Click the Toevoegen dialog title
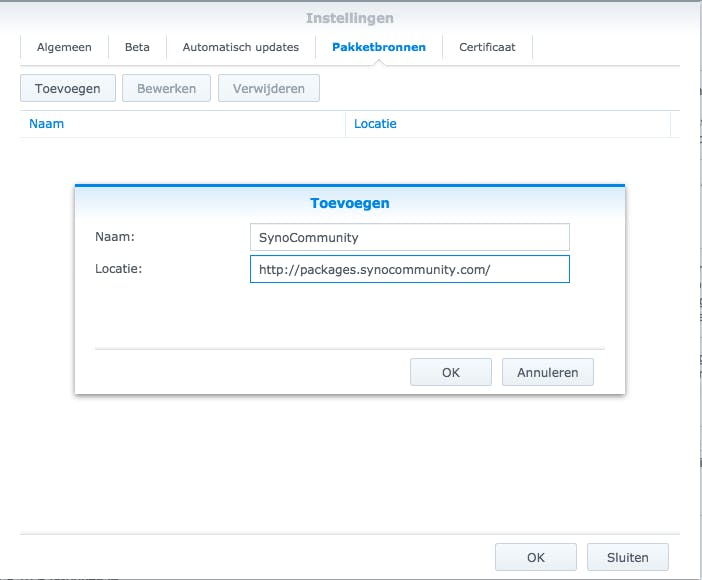Viewport: 702px width, 580px height. point(350,203)
